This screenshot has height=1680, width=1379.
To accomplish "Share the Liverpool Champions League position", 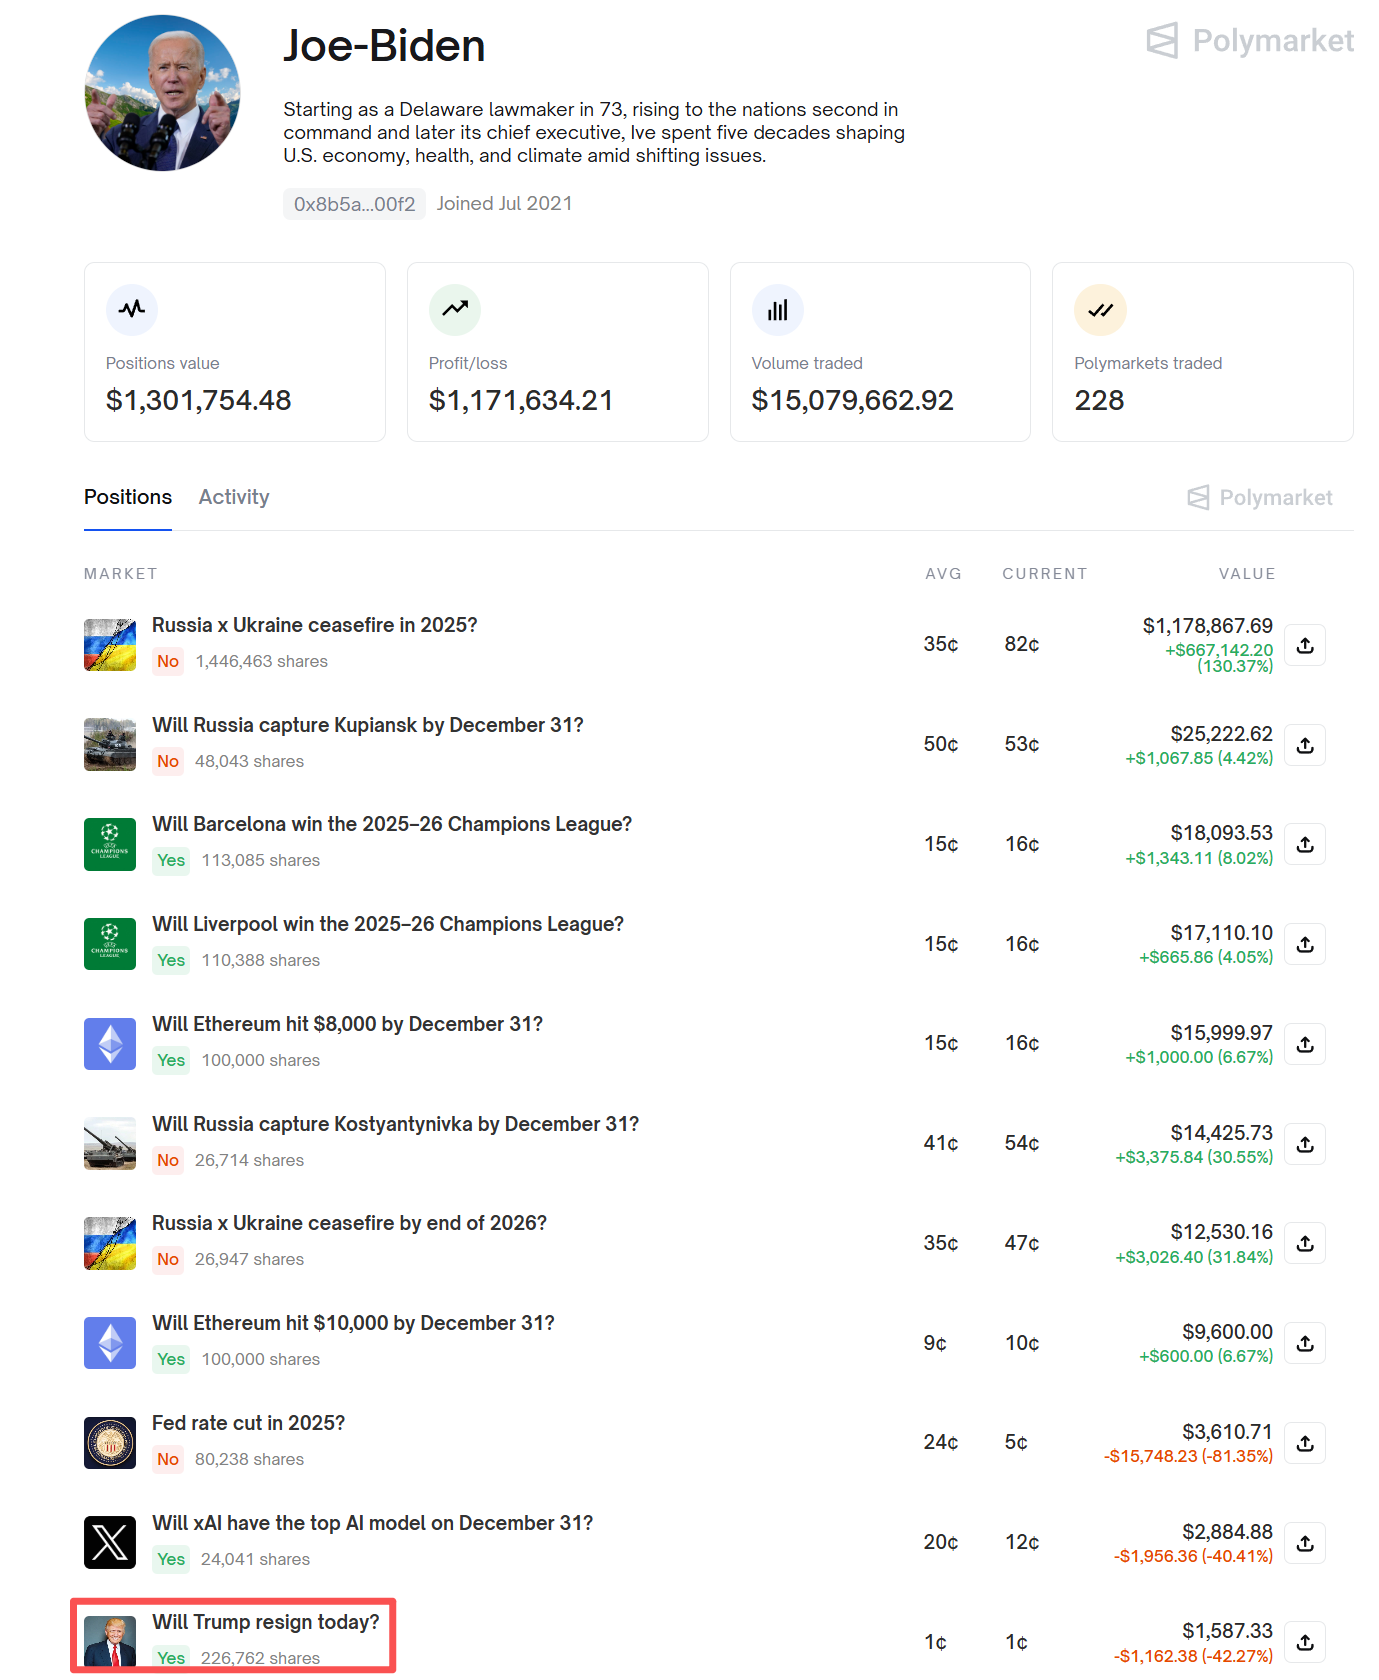I will pos(1305,944).
